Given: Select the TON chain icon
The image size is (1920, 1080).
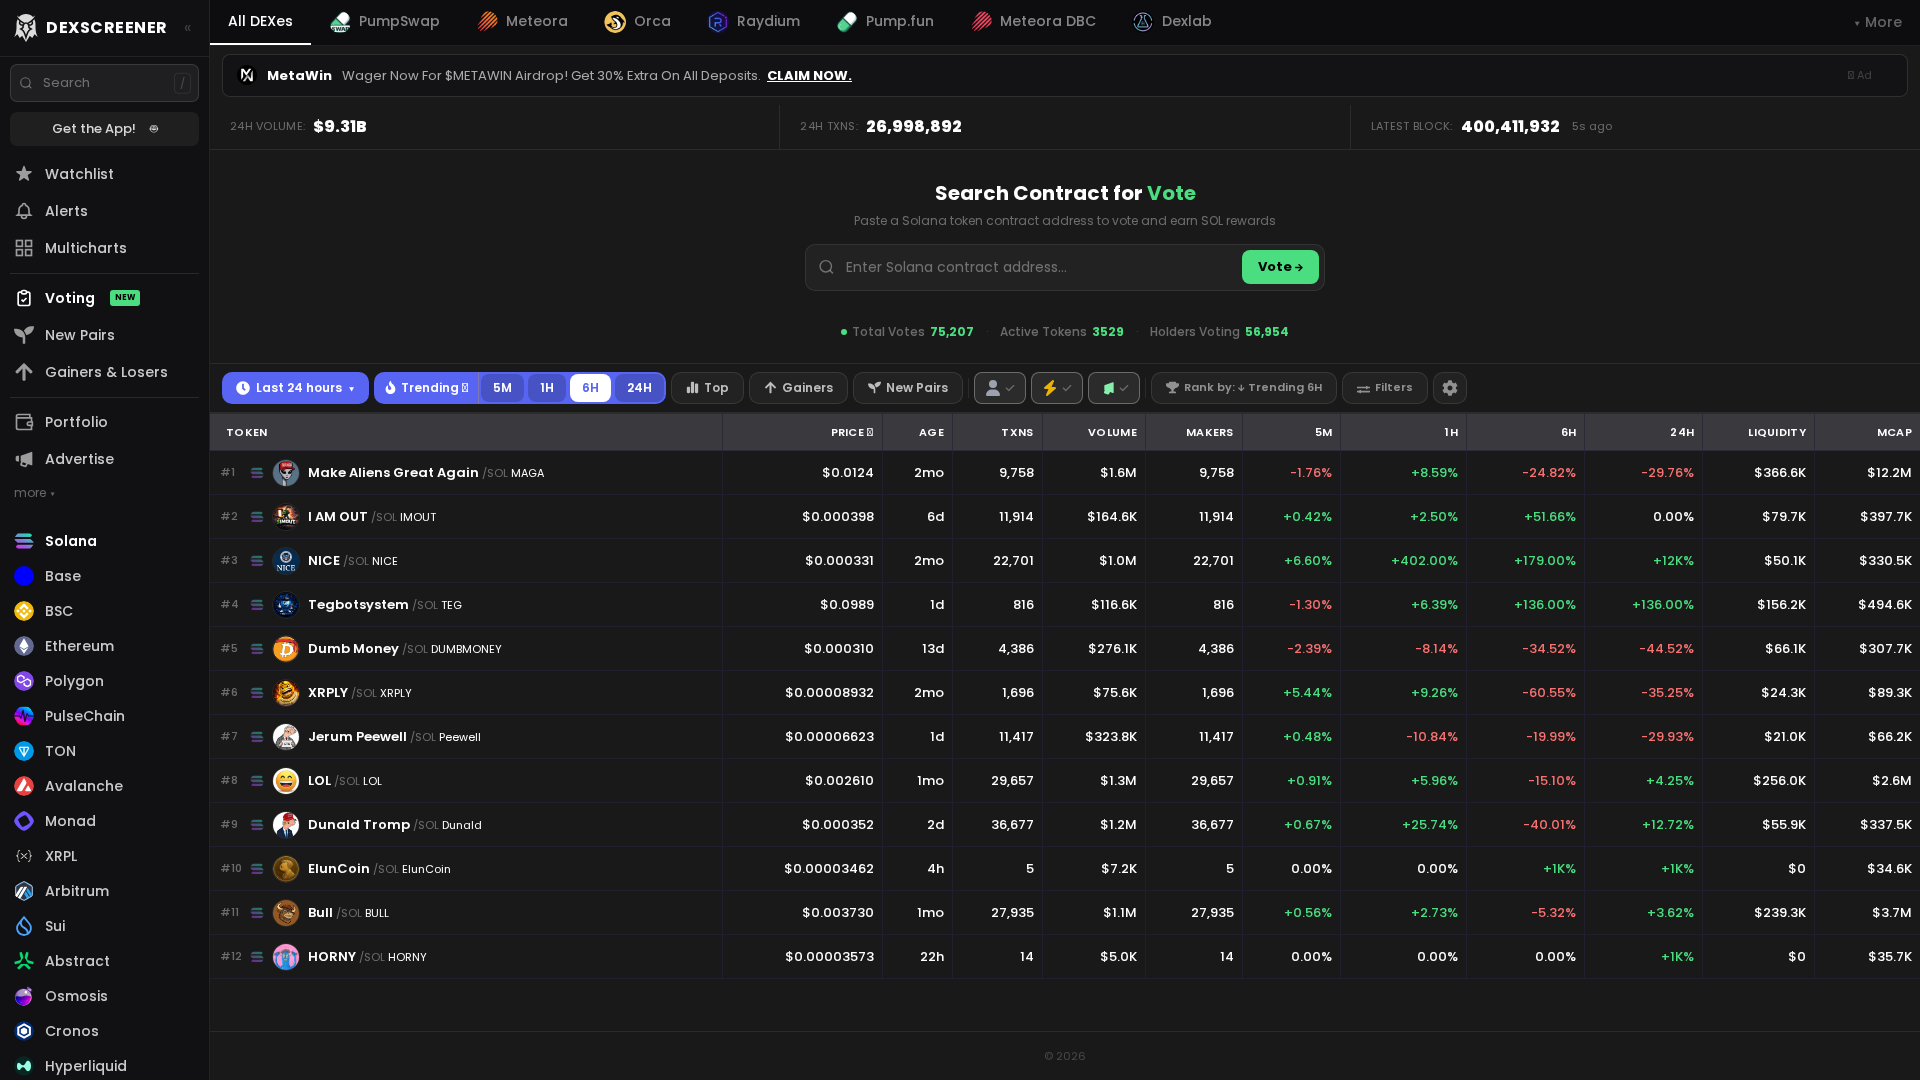Looking at the screenshot, I should (x=24, y=751).
